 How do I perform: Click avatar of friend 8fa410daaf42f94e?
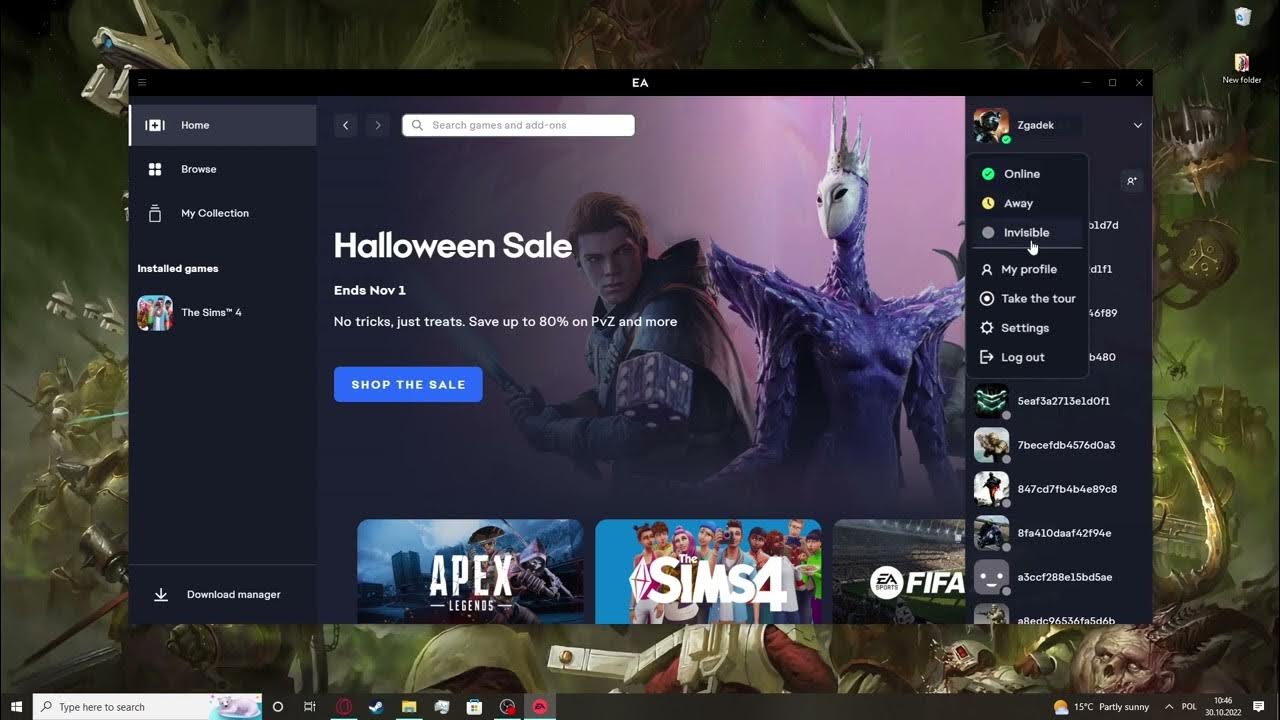pos(991,533)
